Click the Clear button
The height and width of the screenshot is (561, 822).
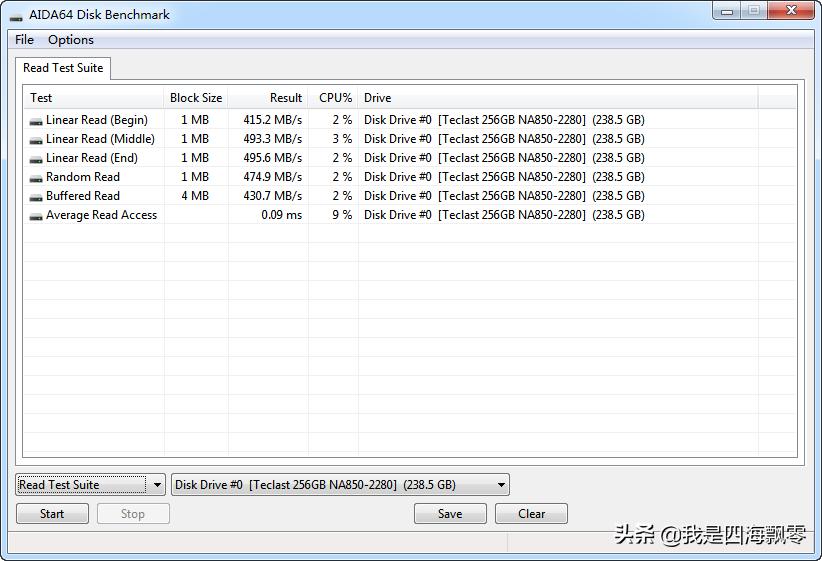(x=531, y=514)
